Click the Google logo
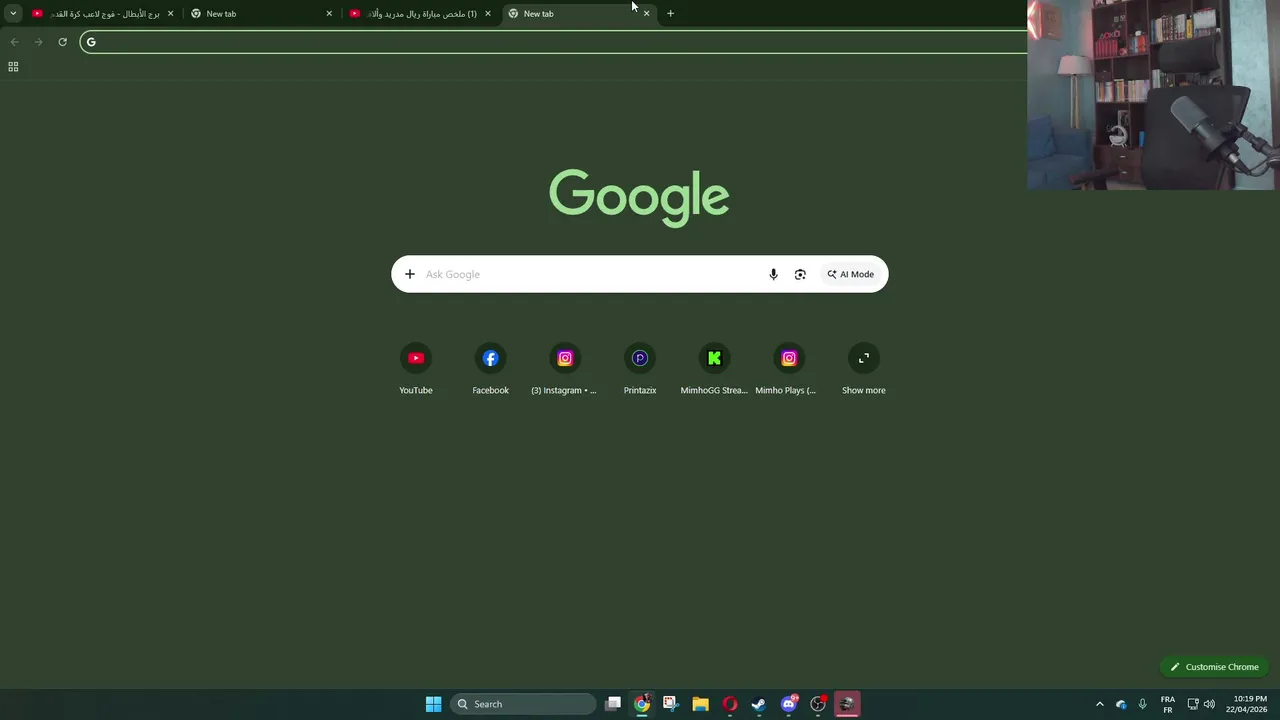Screen dimensions: 1280x720 pyautogui.click(x=639, y=198)
